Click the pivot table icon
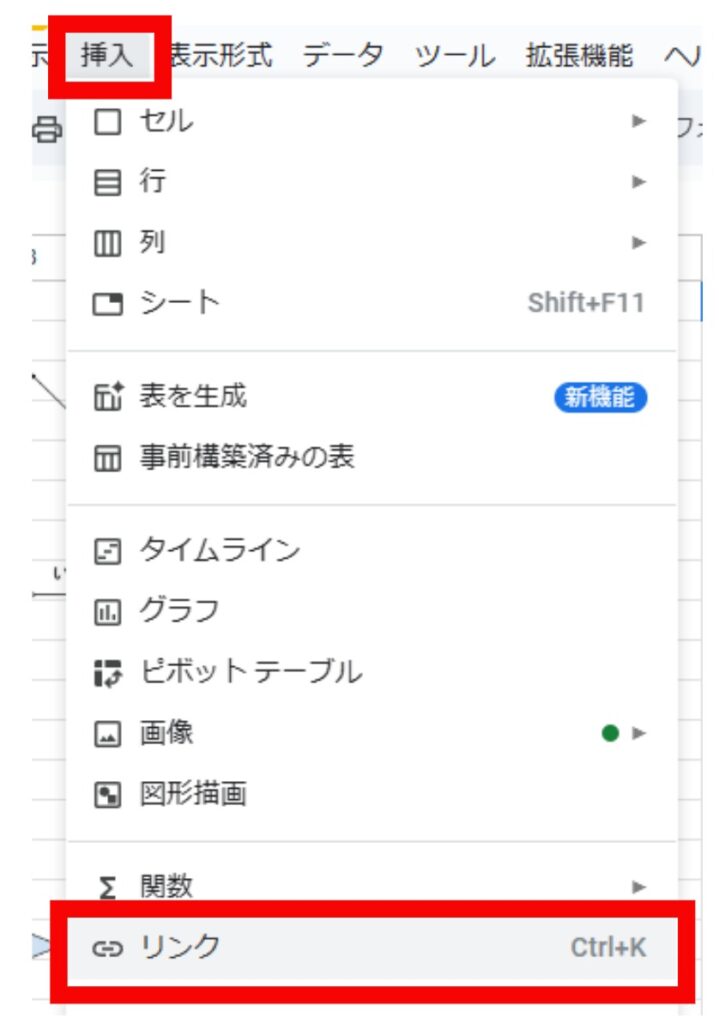The image size is (719, 1024). (x=106, y=673)
